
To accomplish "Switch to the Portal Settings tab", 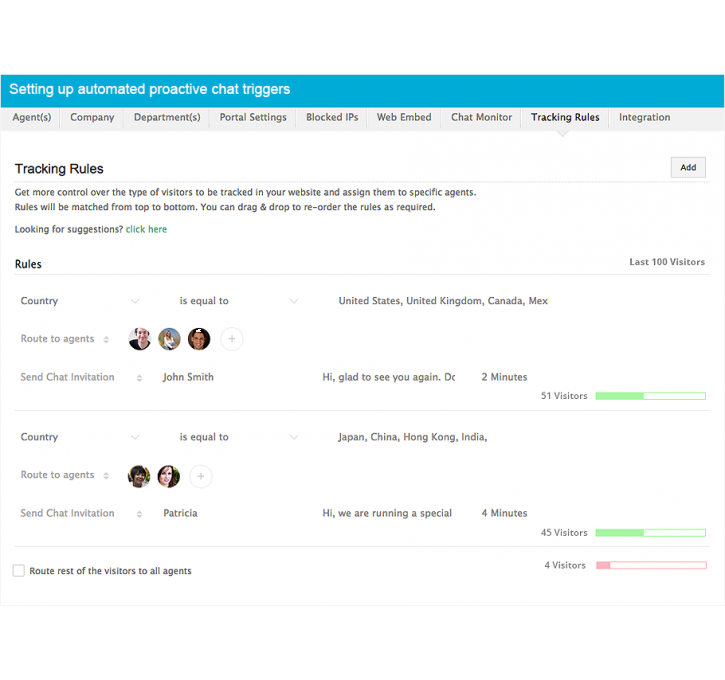I will [x=253, y=118].
